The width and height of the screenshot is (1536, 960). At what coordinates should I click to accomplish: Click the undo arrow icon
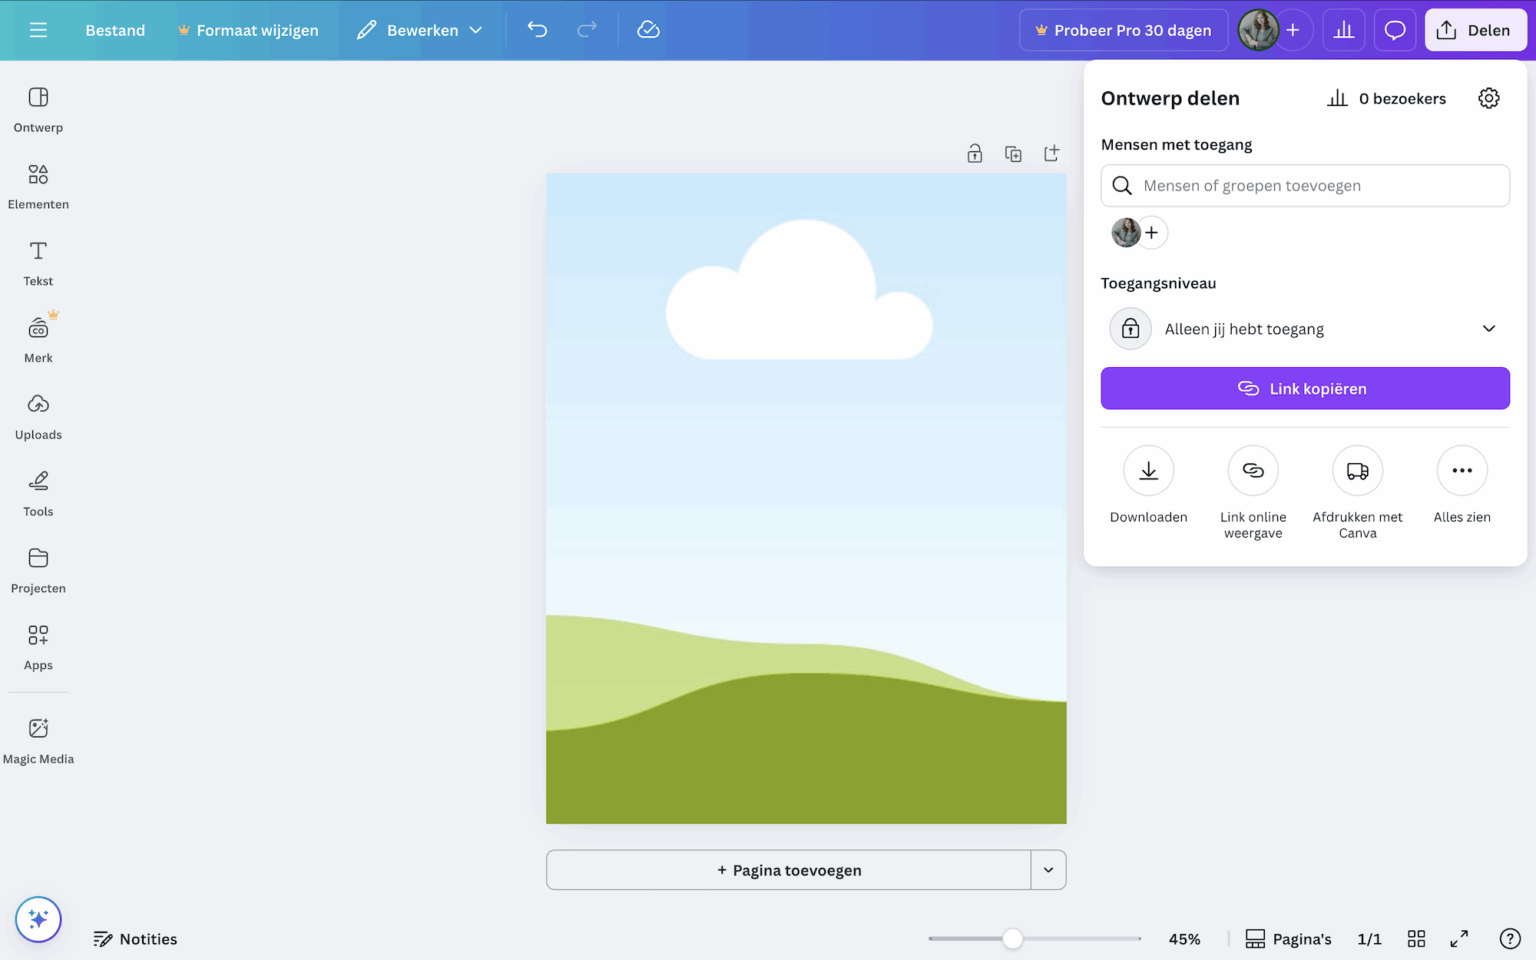537,30
